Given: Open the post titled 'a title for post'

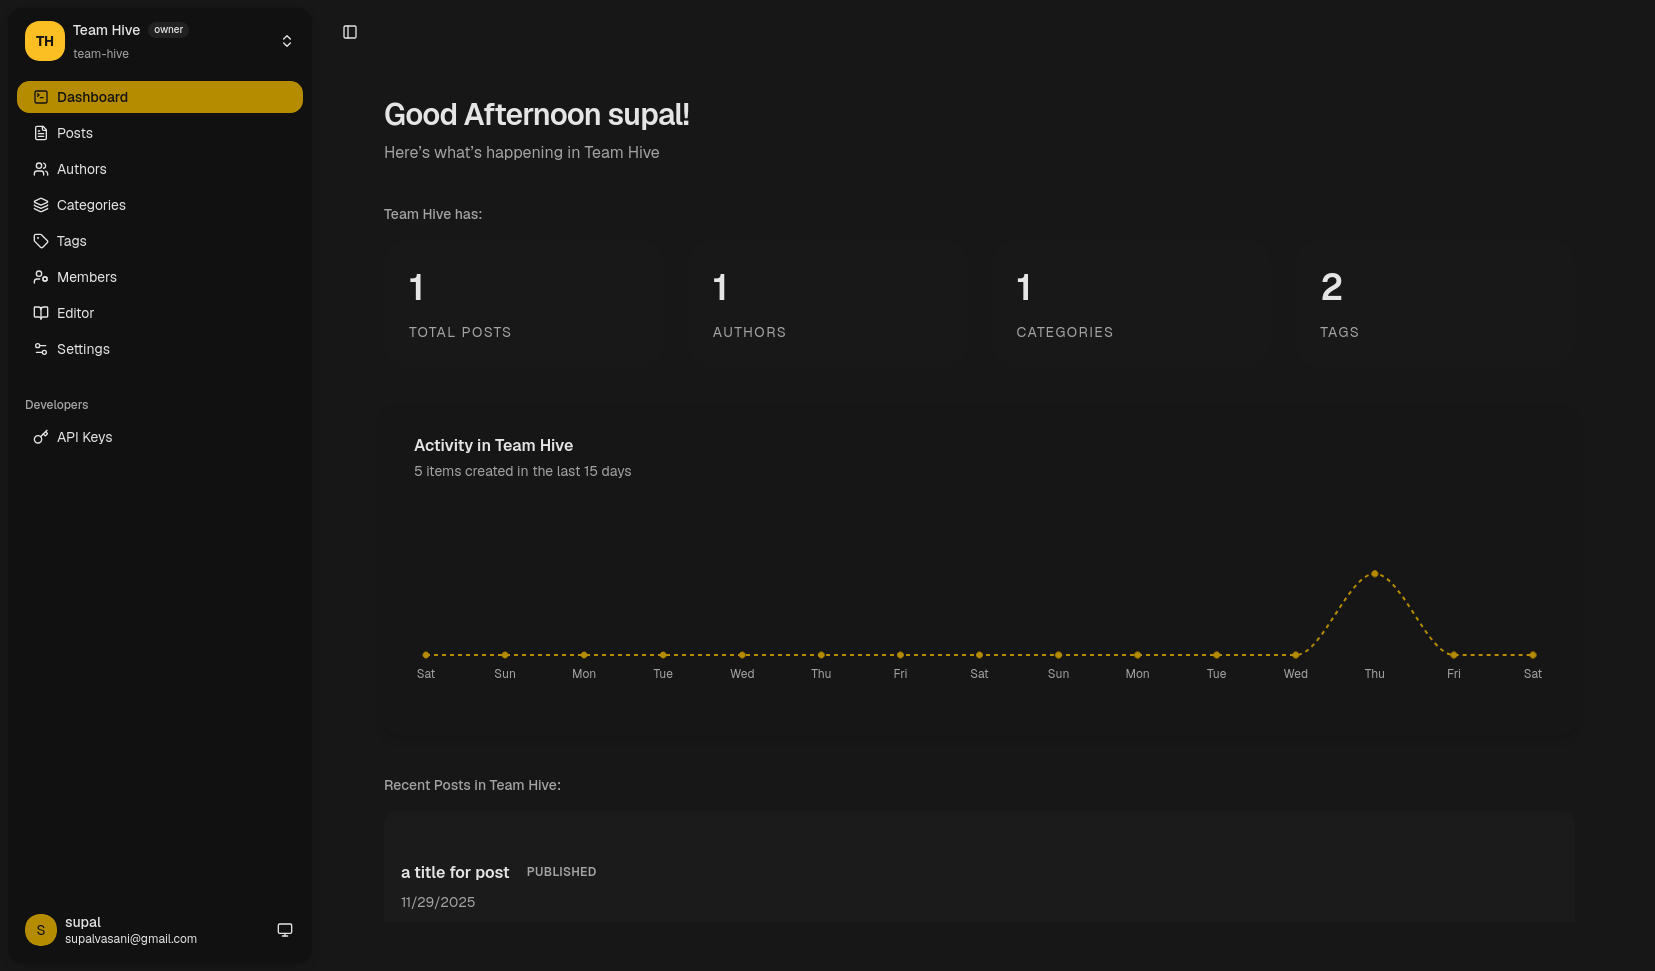Looking at the screenshot, I should pos(455,872).
